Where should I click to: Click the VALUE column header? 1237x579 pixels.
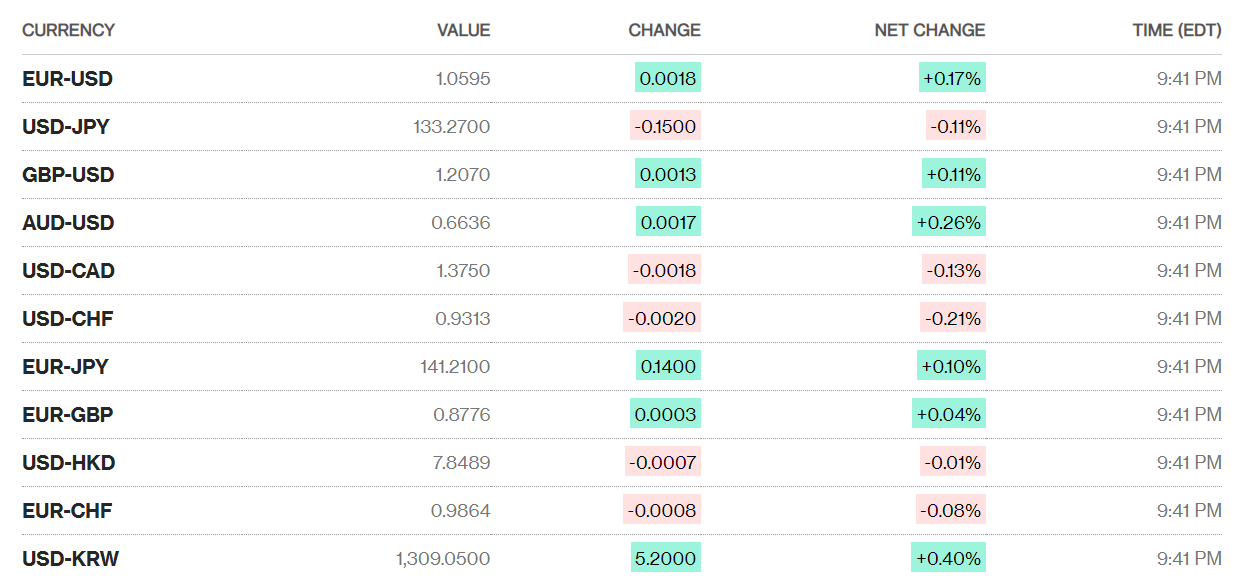tap(463, 30)
